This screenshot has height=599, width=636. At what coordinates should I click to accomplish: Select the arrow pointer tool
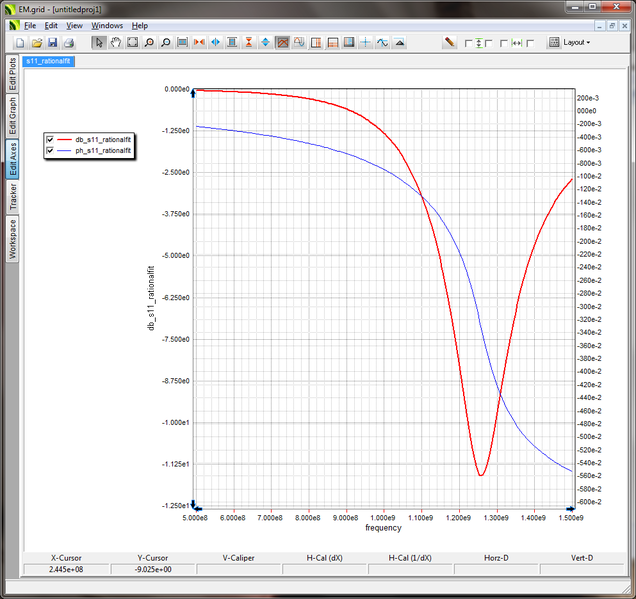point(98,43)
